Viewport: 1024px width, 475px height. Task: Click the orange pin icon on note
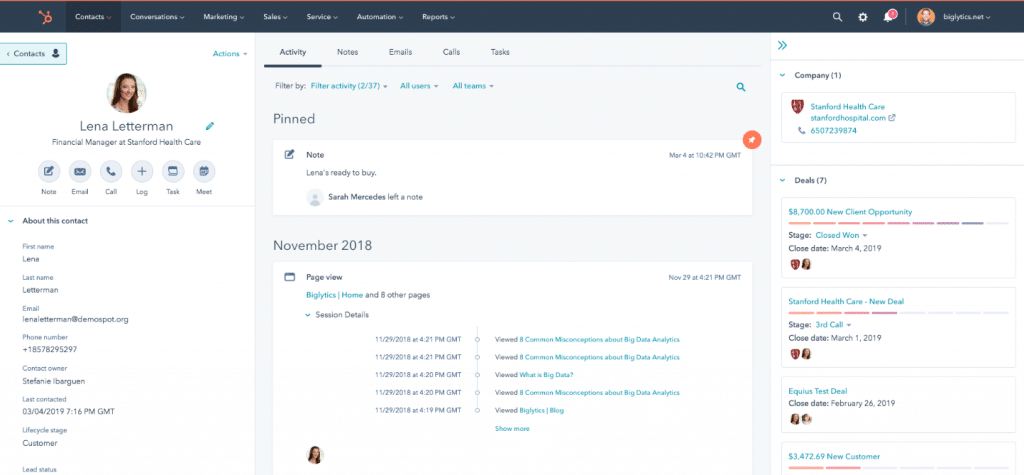(752, 139)
